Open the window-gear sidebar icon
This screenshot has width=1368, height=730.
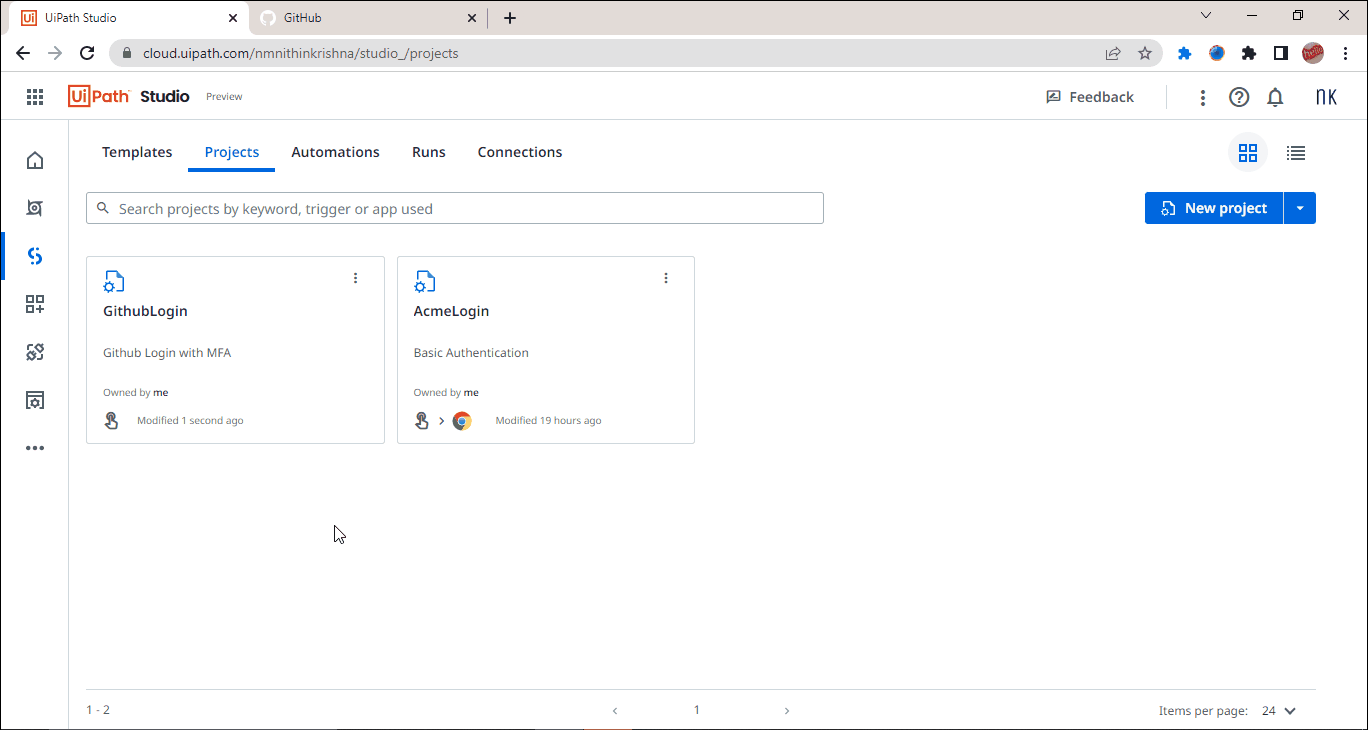pyautogui.click(x=35, y=400)
